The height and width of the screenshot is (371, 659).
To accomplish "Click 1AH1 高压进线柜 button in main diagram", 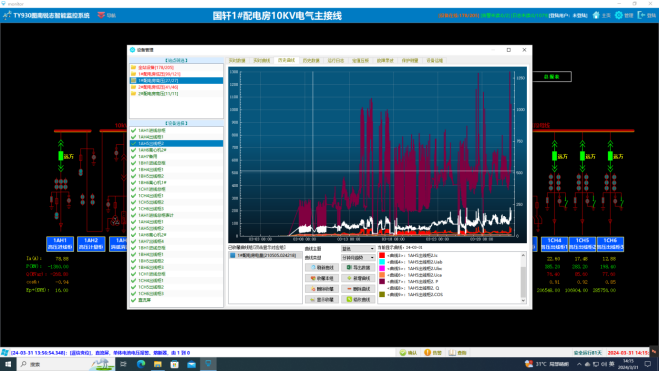I will coord(60,244).
